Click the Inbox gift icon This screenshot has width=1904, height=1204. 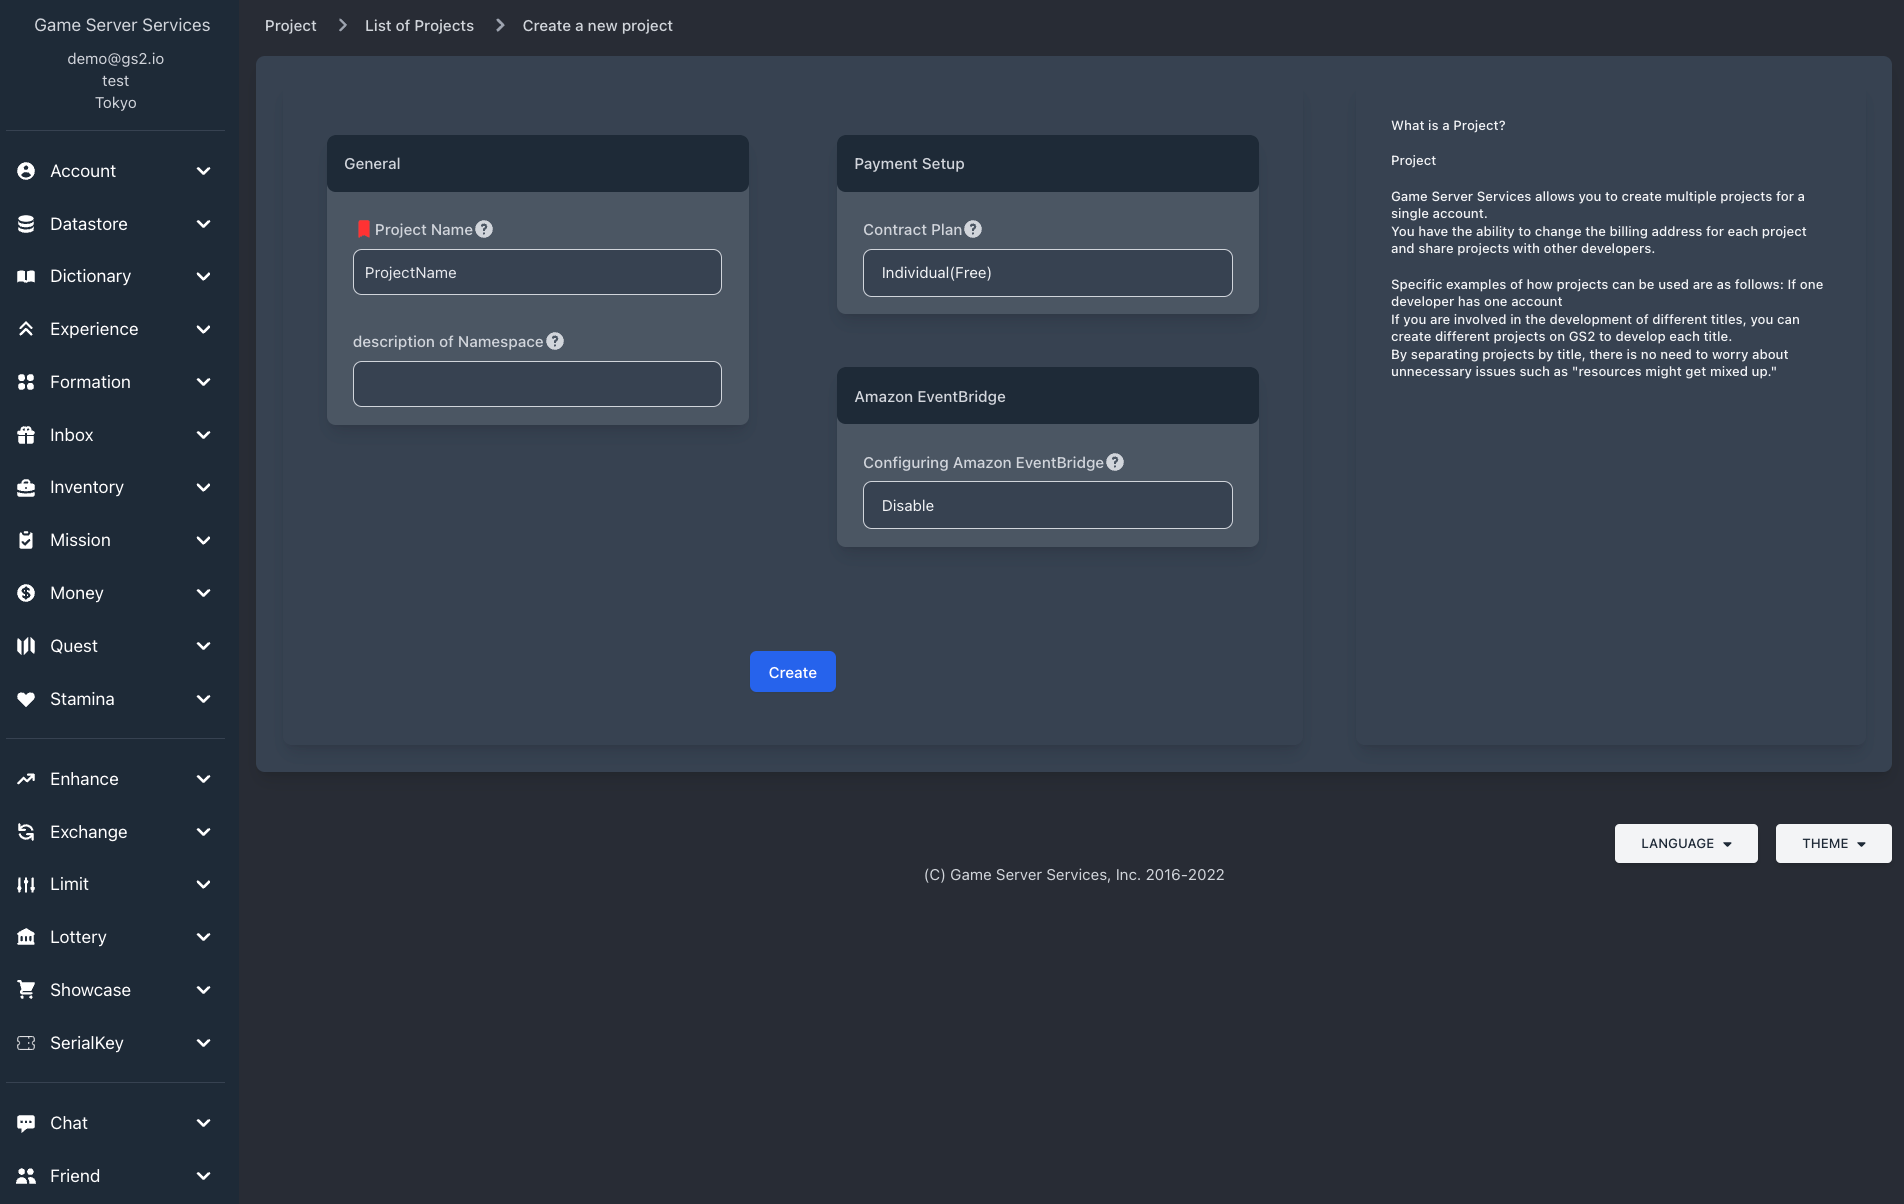[26, 435]
